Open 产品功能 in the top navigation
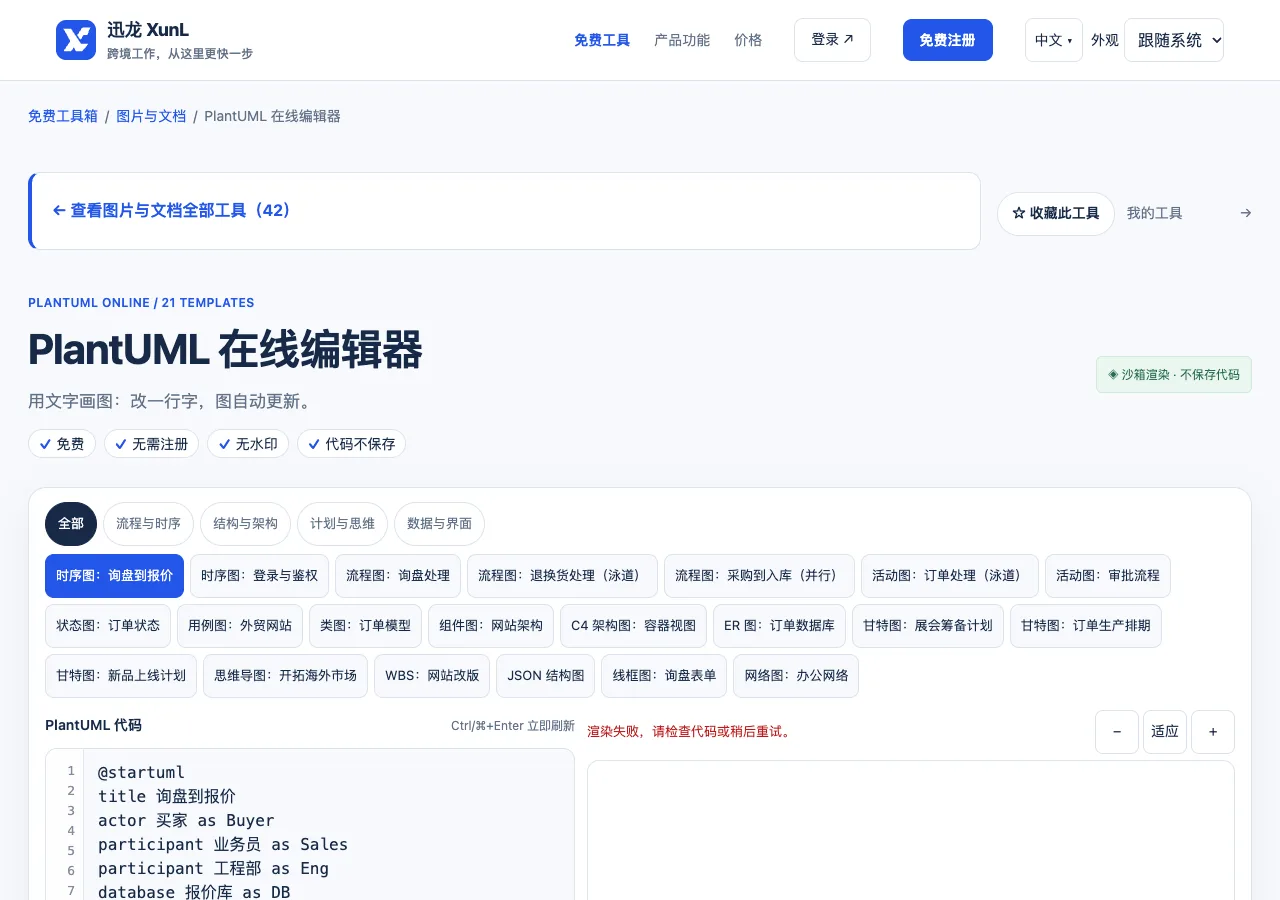The height and width of the screenshot is (900, 1280). tap(682, 40)
